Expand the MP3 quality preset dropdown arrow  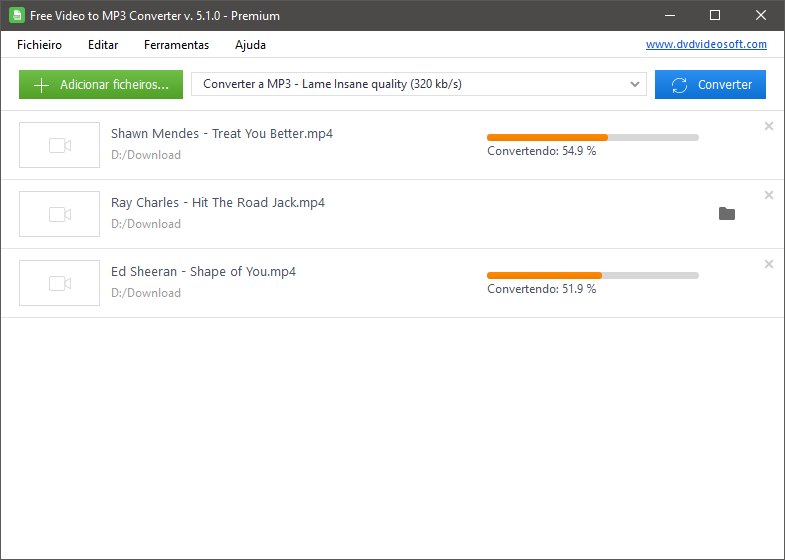634,84
